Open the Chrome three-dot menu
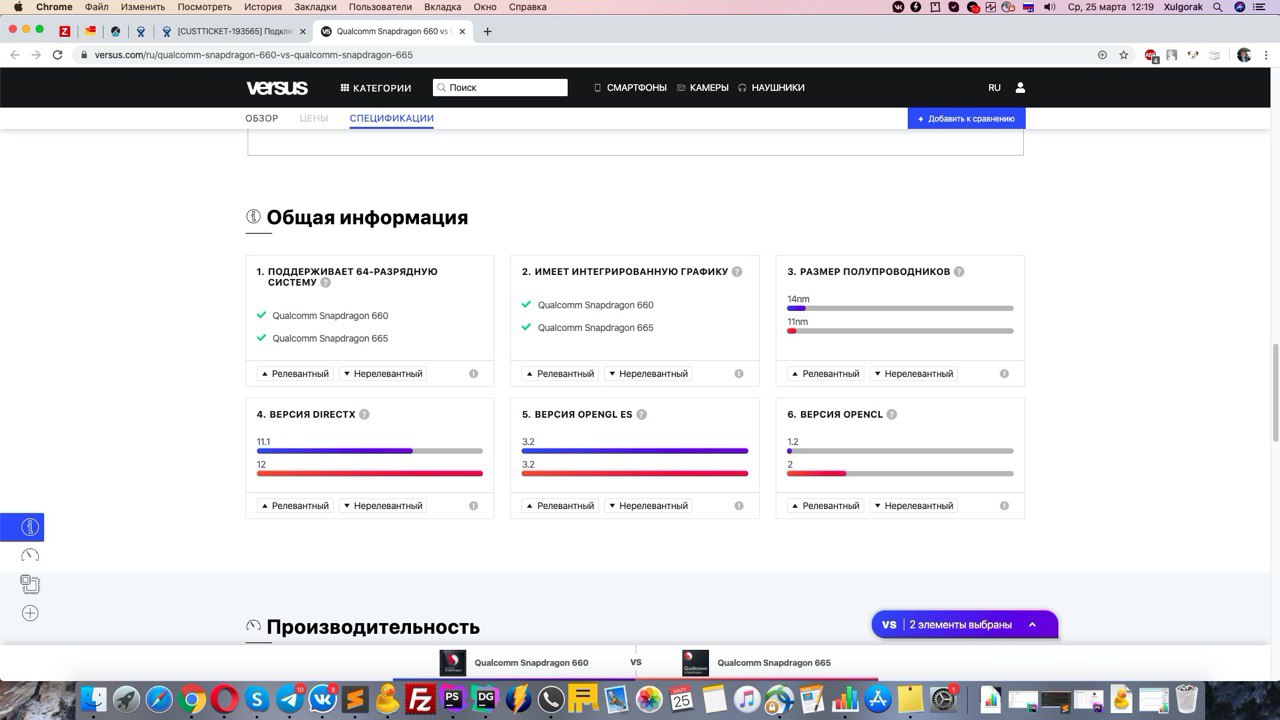 tap(1265, 55)
